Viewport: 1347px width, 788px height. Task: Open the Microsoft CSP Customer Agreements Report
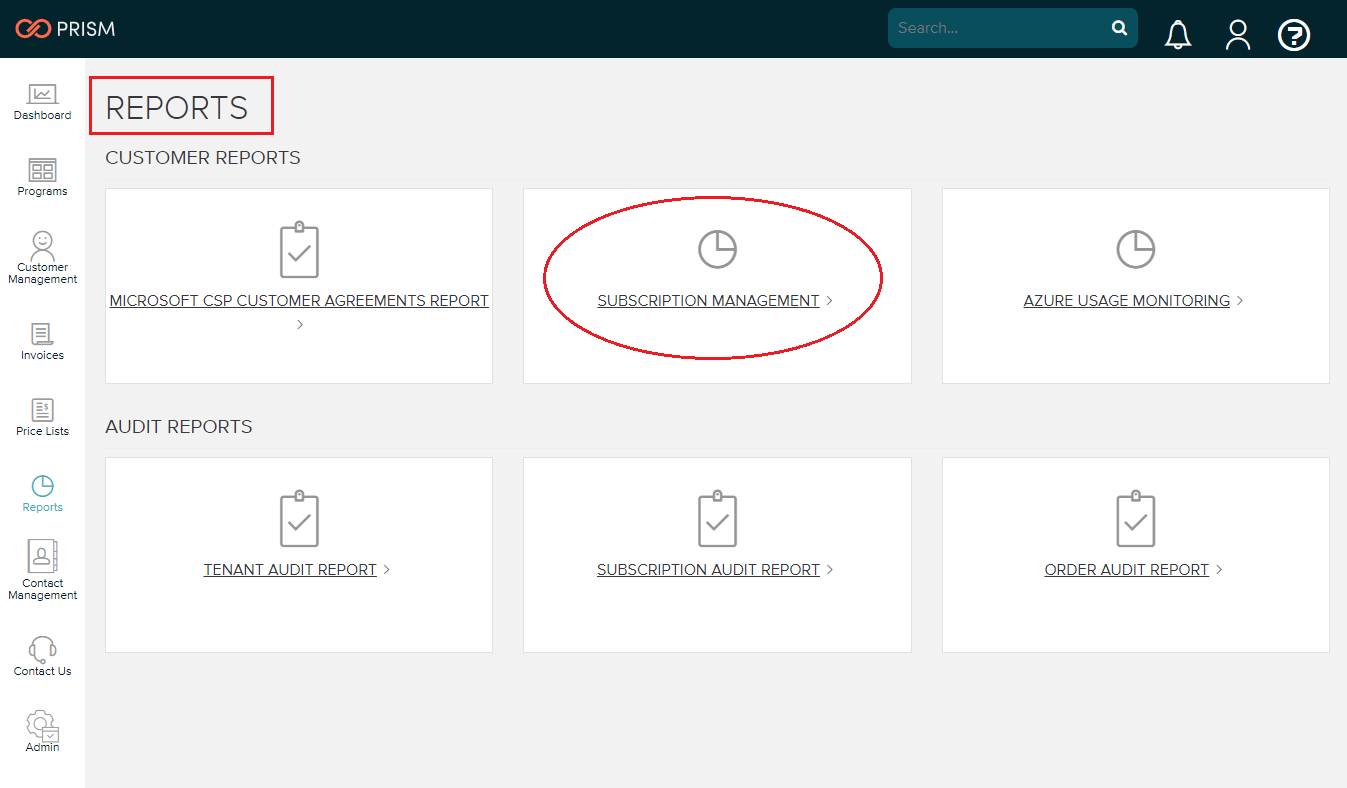[x=298, y=300]
